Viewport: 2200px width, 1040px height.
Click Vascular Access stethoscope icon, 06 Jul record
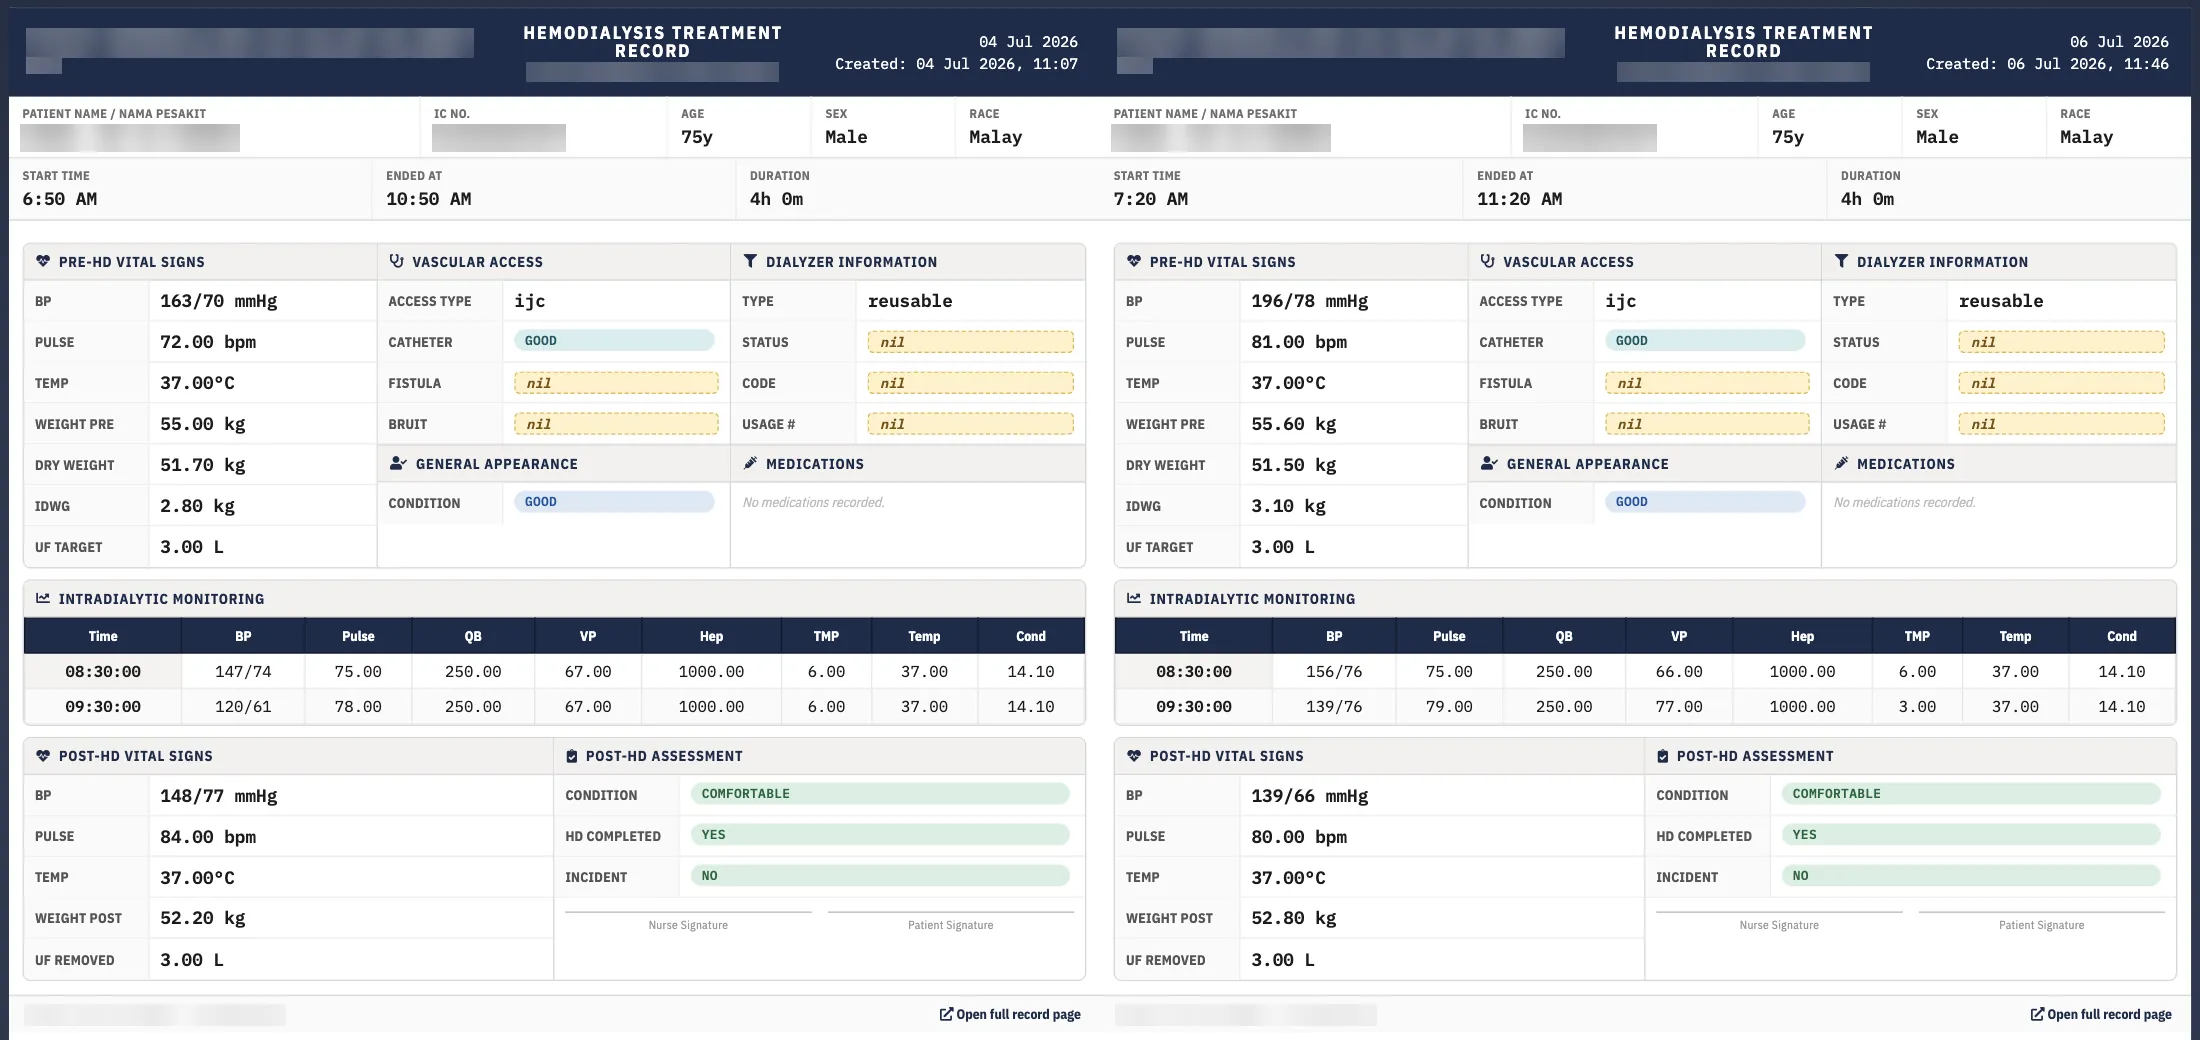[1488, 261]
